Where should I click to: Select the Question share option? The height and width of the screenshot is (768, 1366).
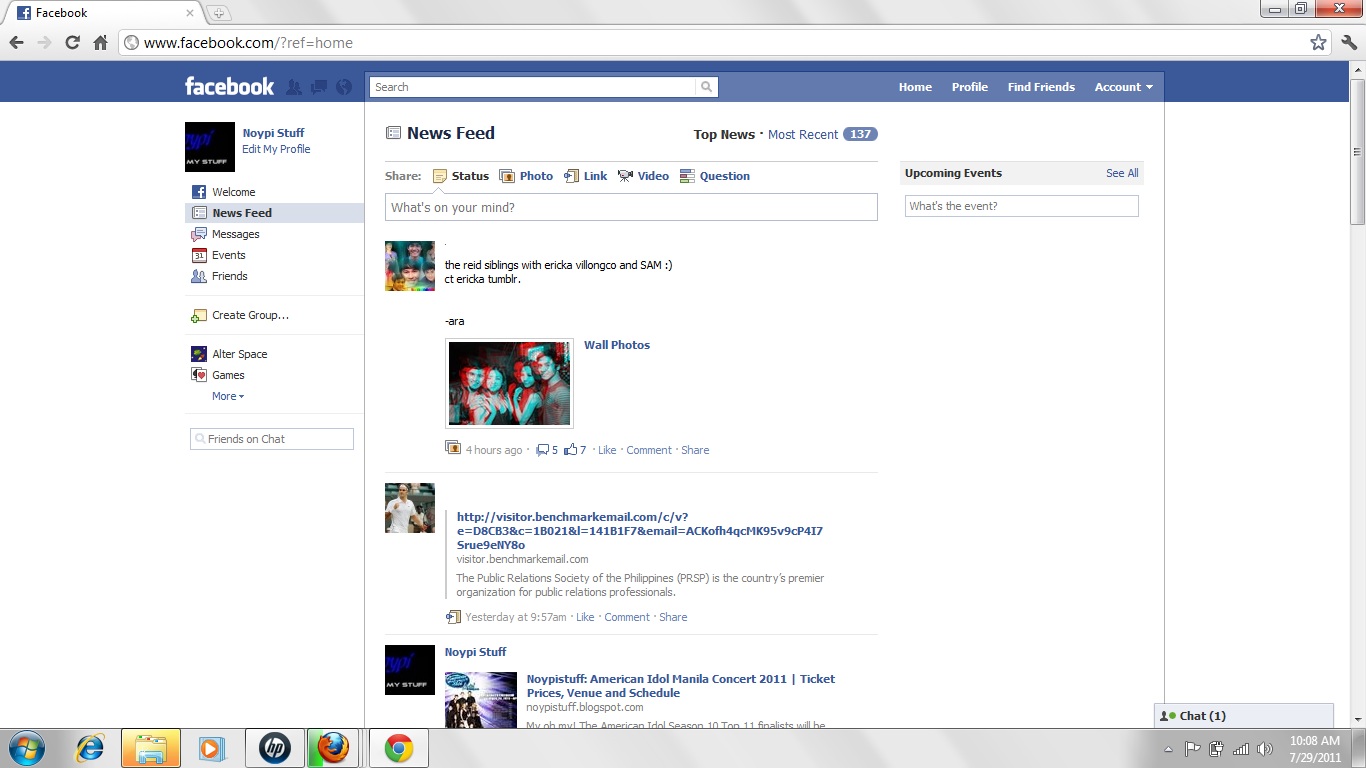(715, 176)
